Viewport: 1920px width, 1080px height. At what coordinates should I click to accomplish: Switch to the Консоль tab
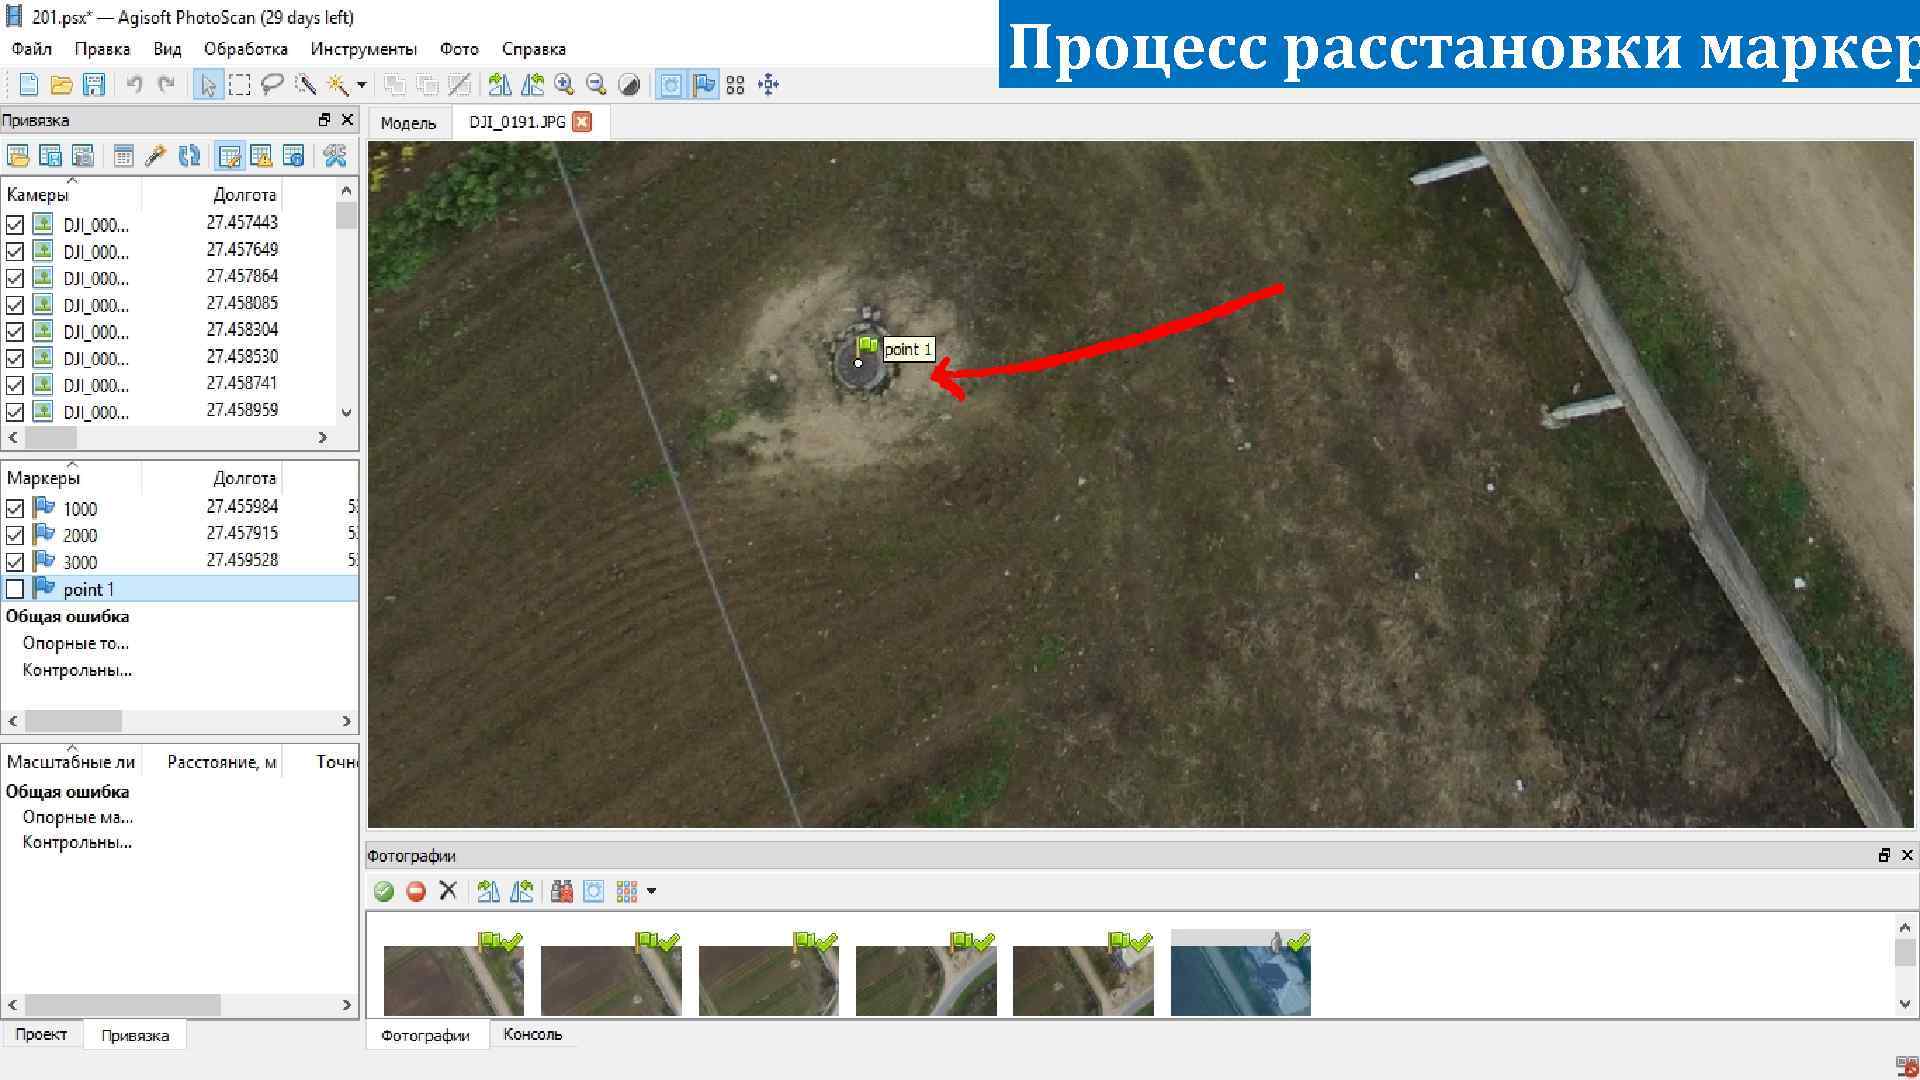532,1035
